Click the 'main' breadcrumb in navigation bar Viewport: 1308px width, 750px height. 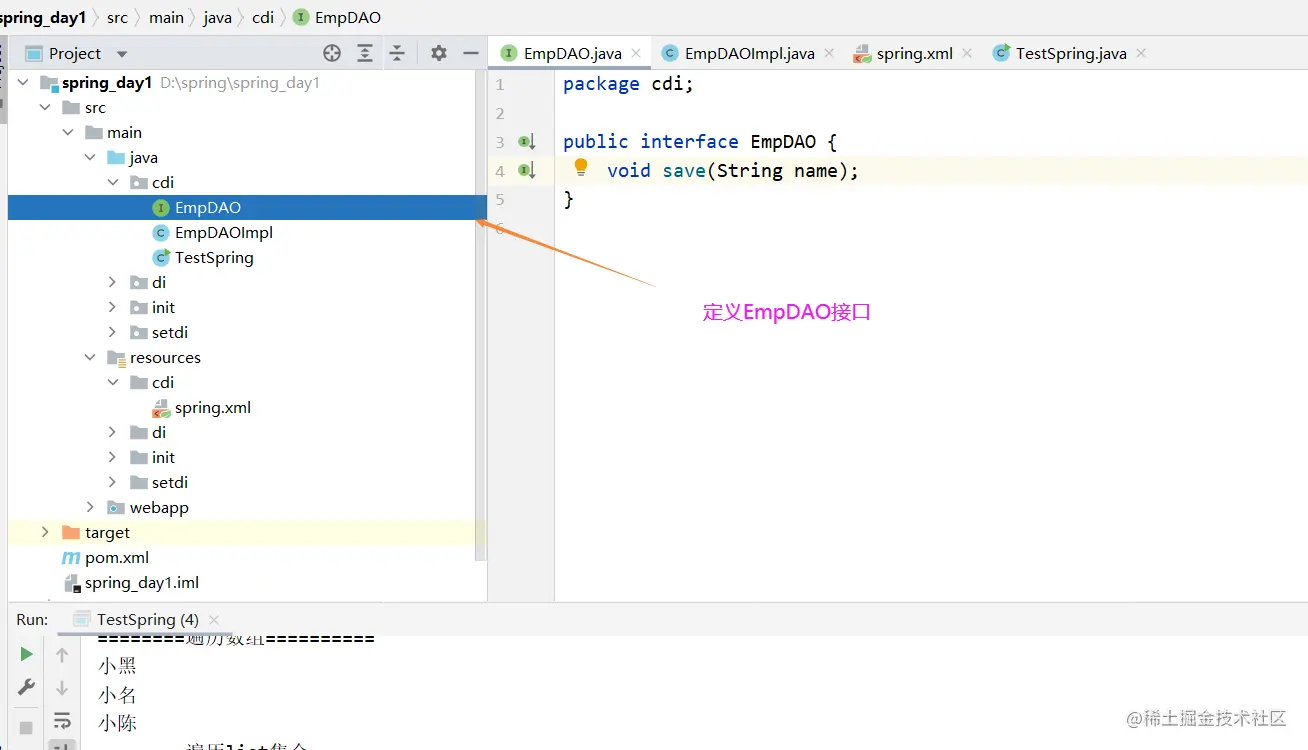[166, 17]
